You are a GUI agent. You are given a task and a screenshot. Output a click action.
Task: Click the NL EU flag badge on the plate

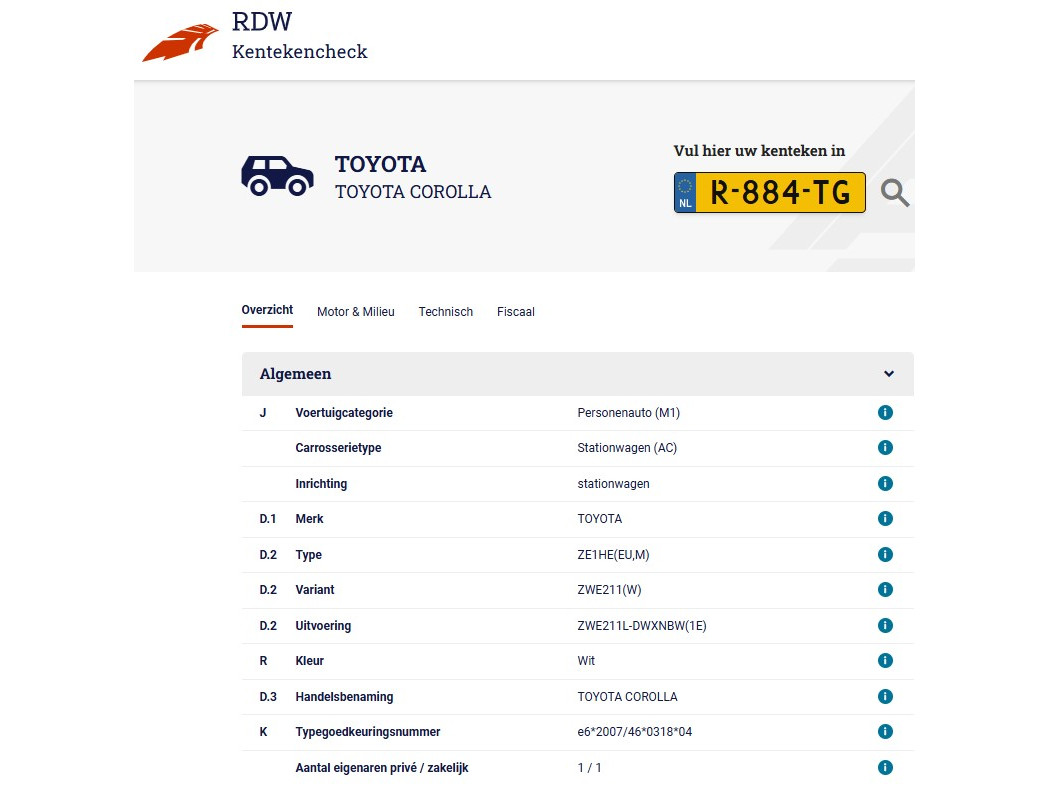(x=685, y=192)
